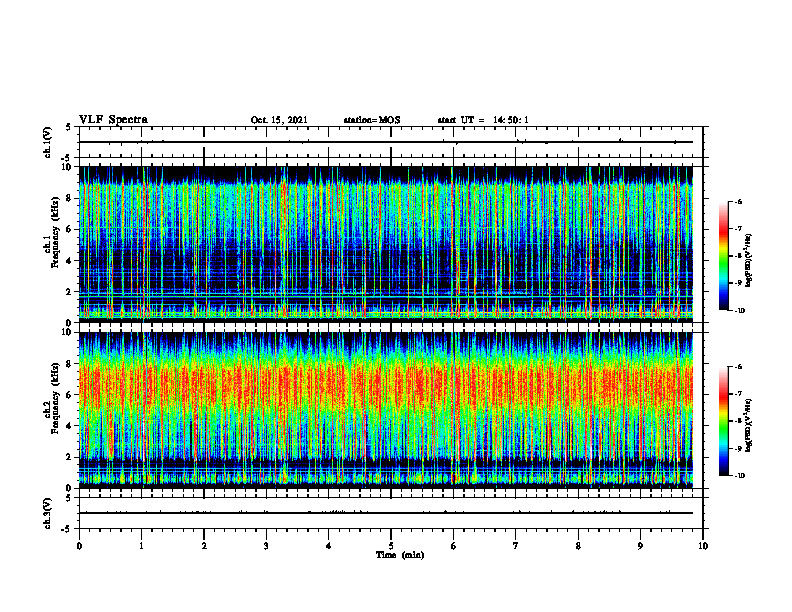Screen dimensions: 792x612
Task: Click the "8" kHz tick on ch.1 frequency axis
Action: click(70, 198)
